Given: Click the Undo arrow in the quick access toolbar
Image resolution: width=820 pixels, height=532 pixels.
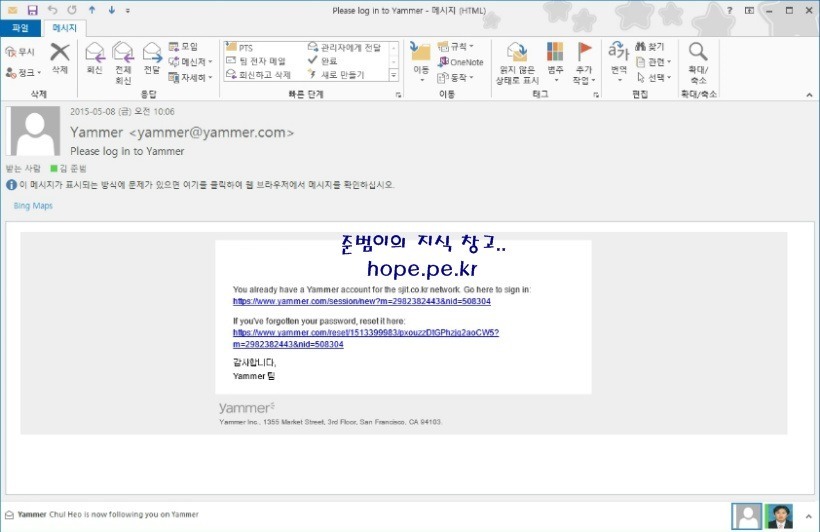Looking at the screenshot, I should [x=52, y=10].
